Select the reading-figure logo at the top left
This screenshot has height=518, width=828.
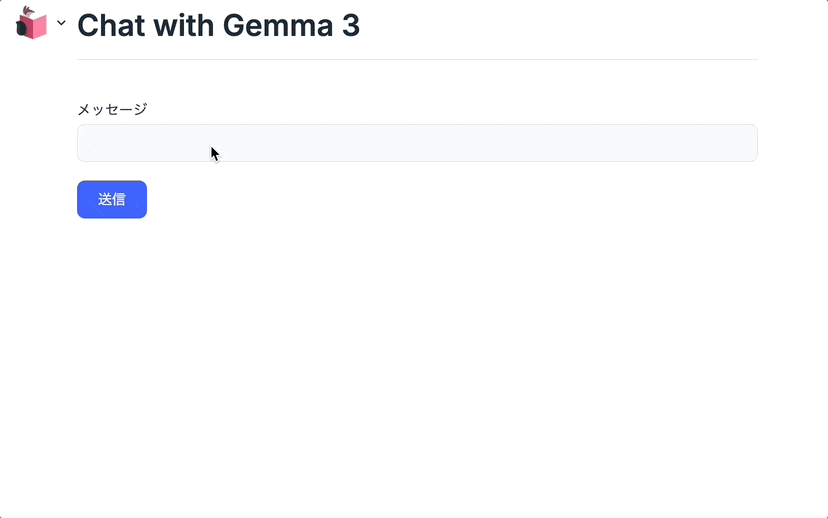32,24
